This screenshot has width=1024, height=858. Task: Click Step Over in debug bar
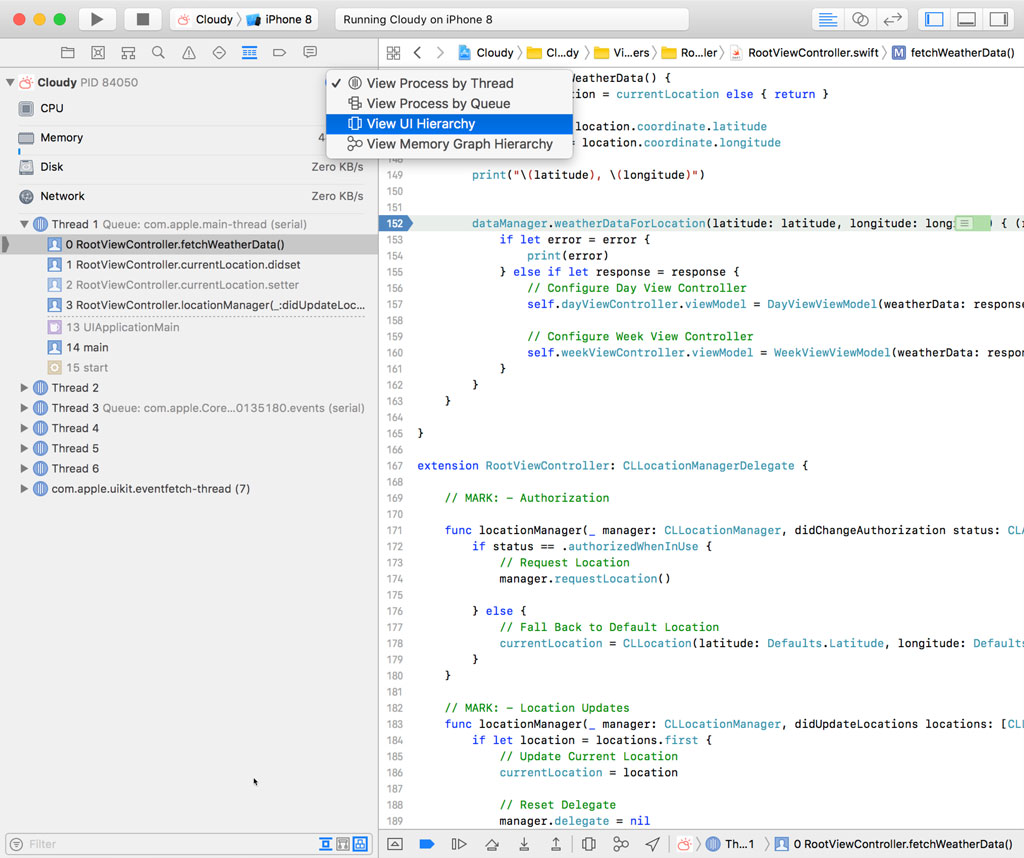click(491, 844)
